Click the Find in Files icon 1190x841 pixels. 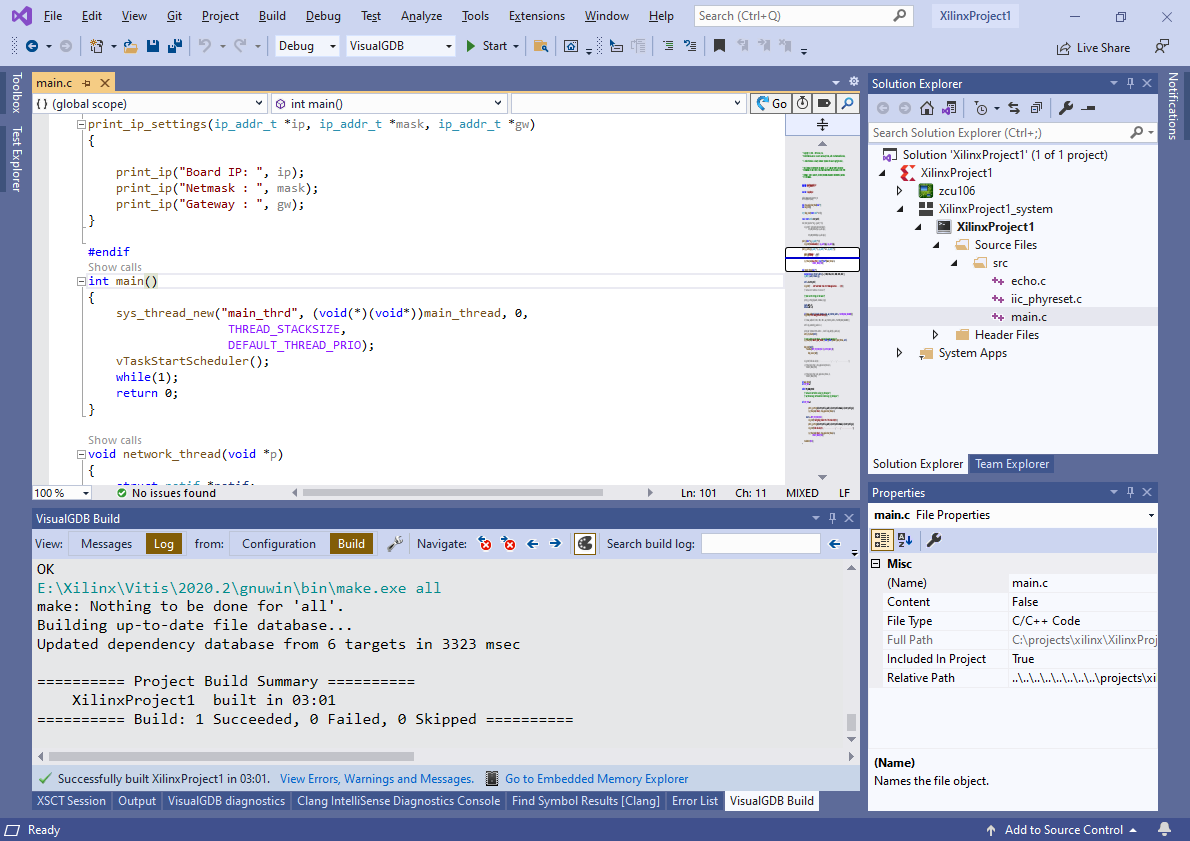(540, 46)
